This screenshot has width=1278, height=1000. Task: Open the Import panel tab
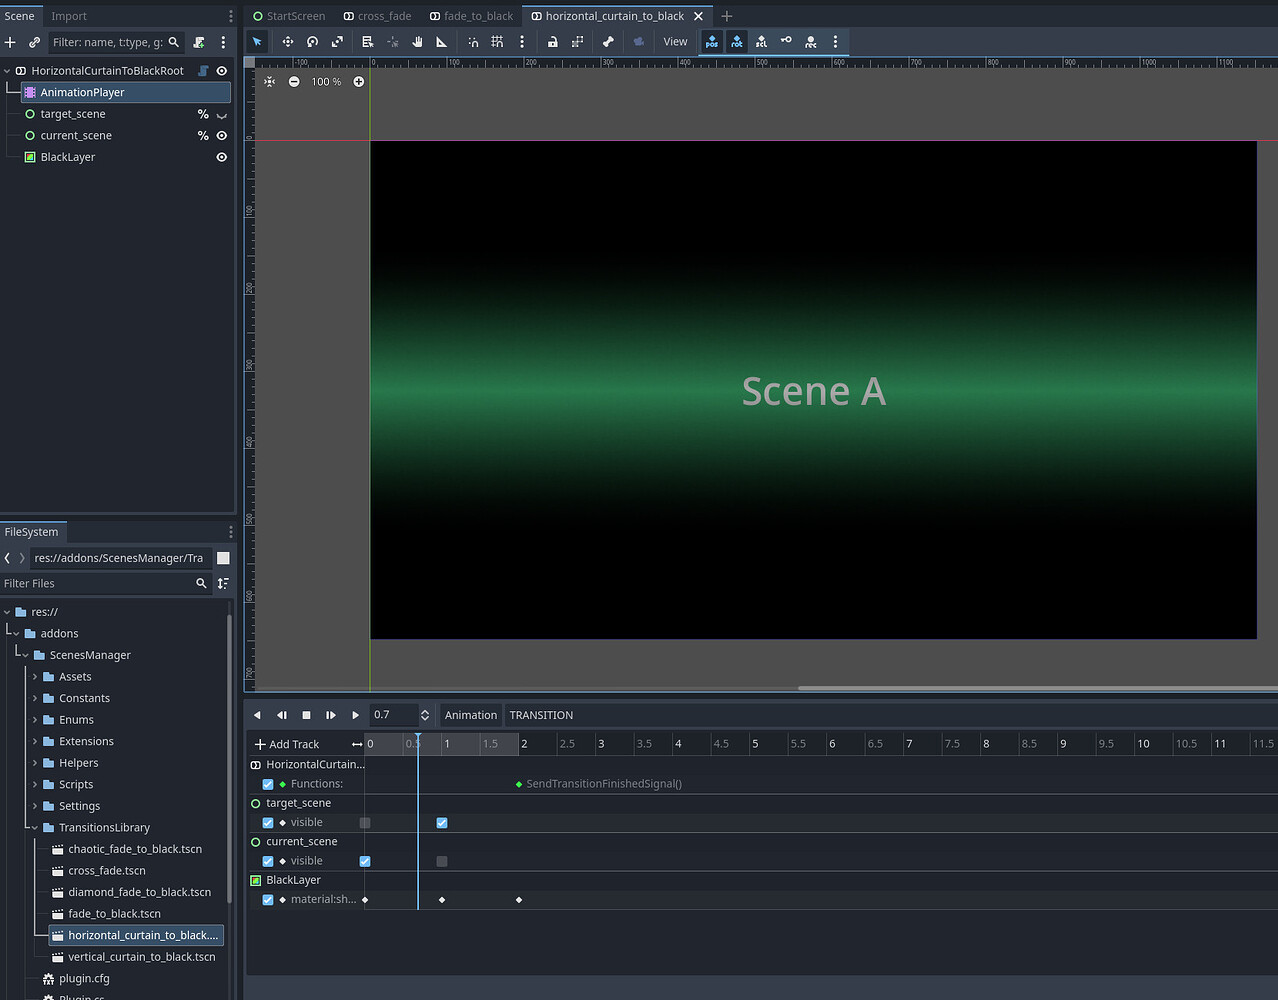[68, 15]
